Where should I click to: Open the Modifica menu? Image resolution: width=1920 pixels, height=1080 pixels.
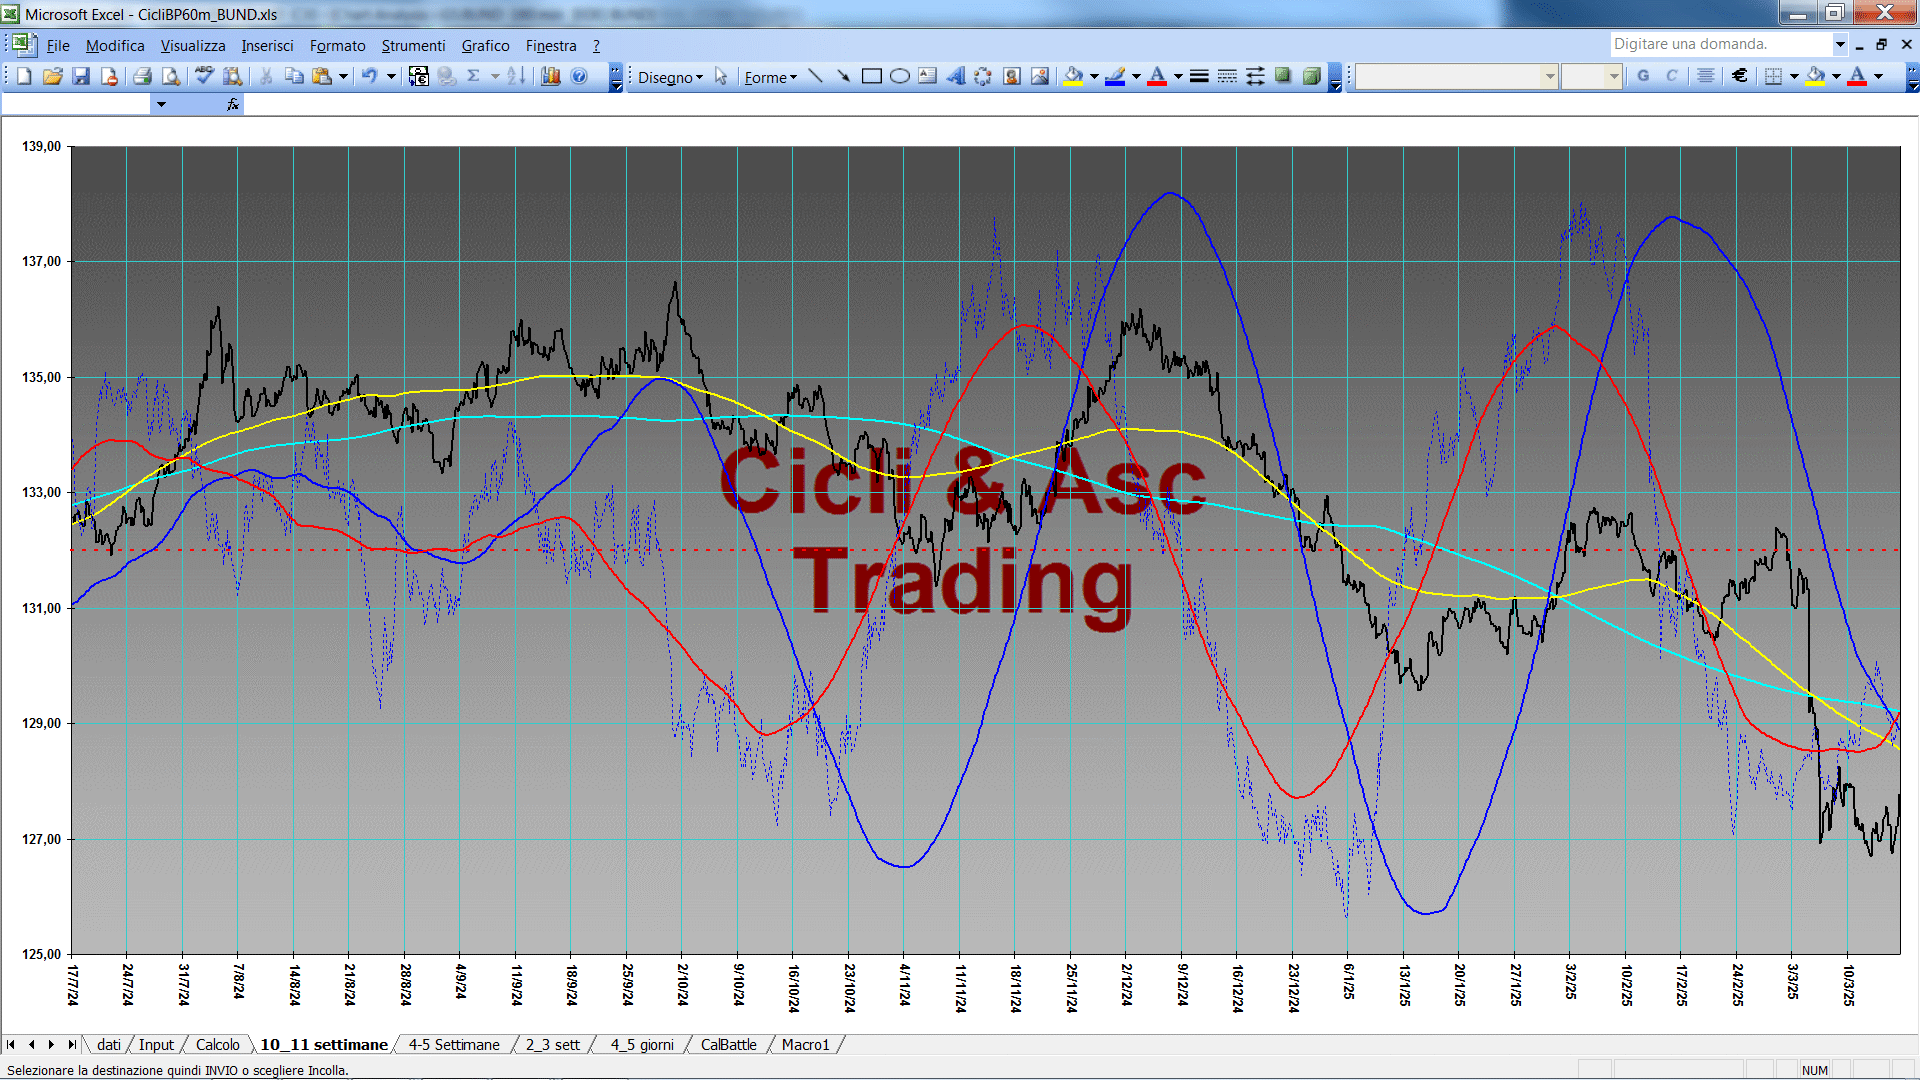pos(115,45)
